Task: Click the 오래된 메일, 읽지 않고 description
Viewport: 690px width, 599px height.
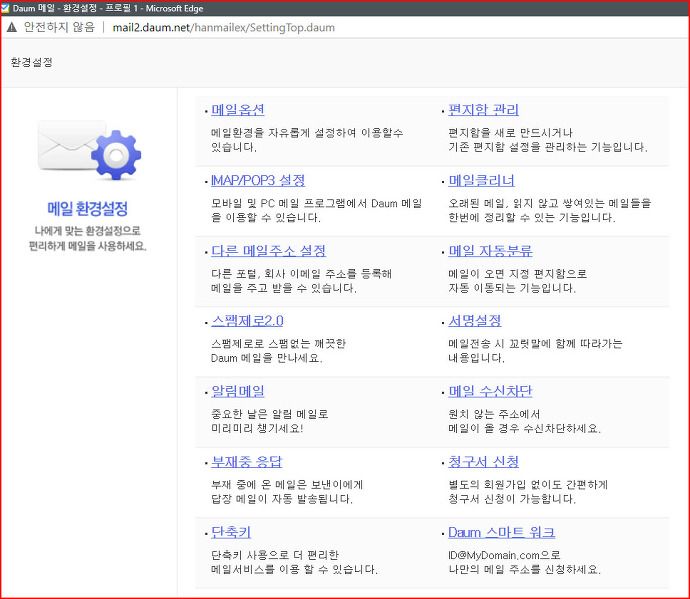Action: [550, 210]
